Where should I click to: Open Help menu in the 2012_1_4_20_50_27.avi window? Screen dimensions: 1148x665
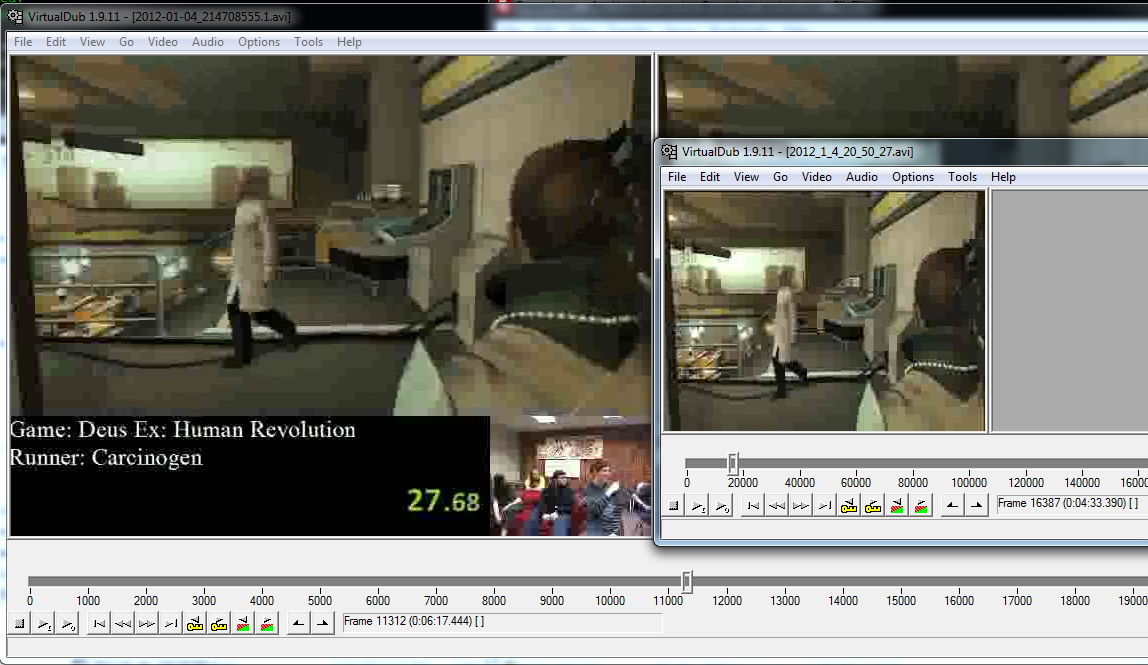pos(1003,177)
